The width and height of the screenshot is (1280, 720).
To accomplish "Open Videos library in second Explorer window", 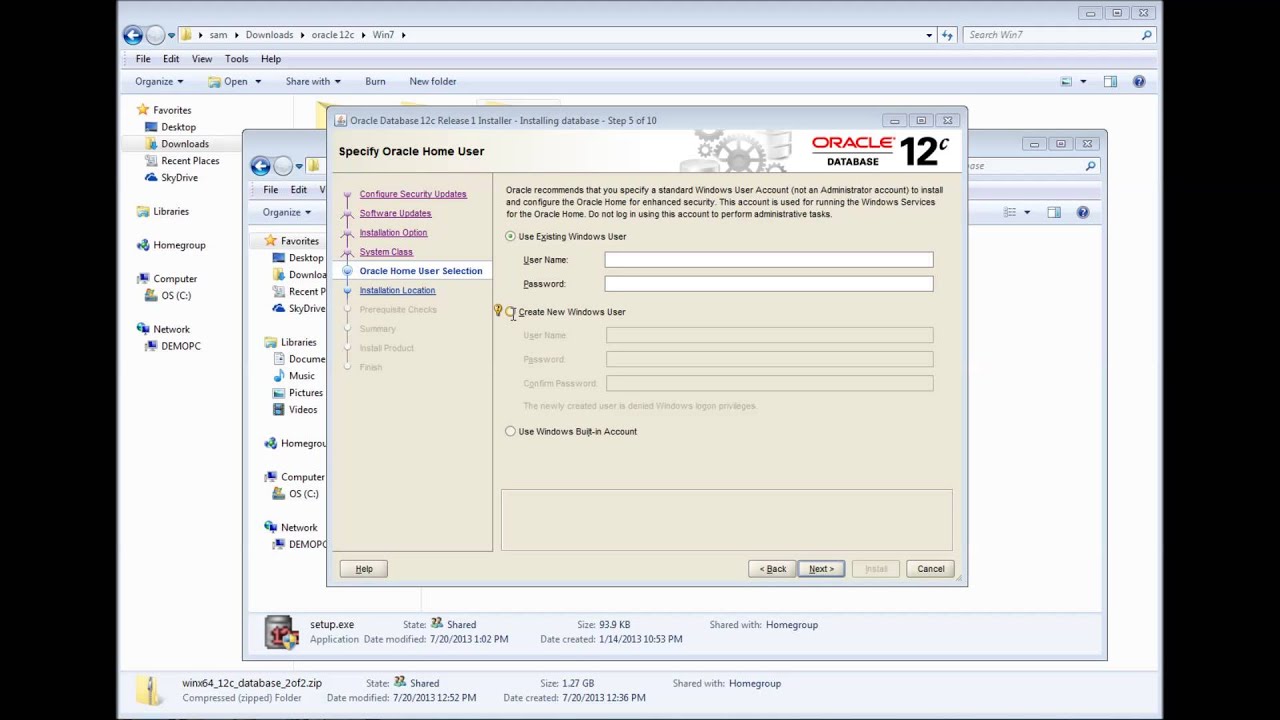I will [x=302, y=410].
